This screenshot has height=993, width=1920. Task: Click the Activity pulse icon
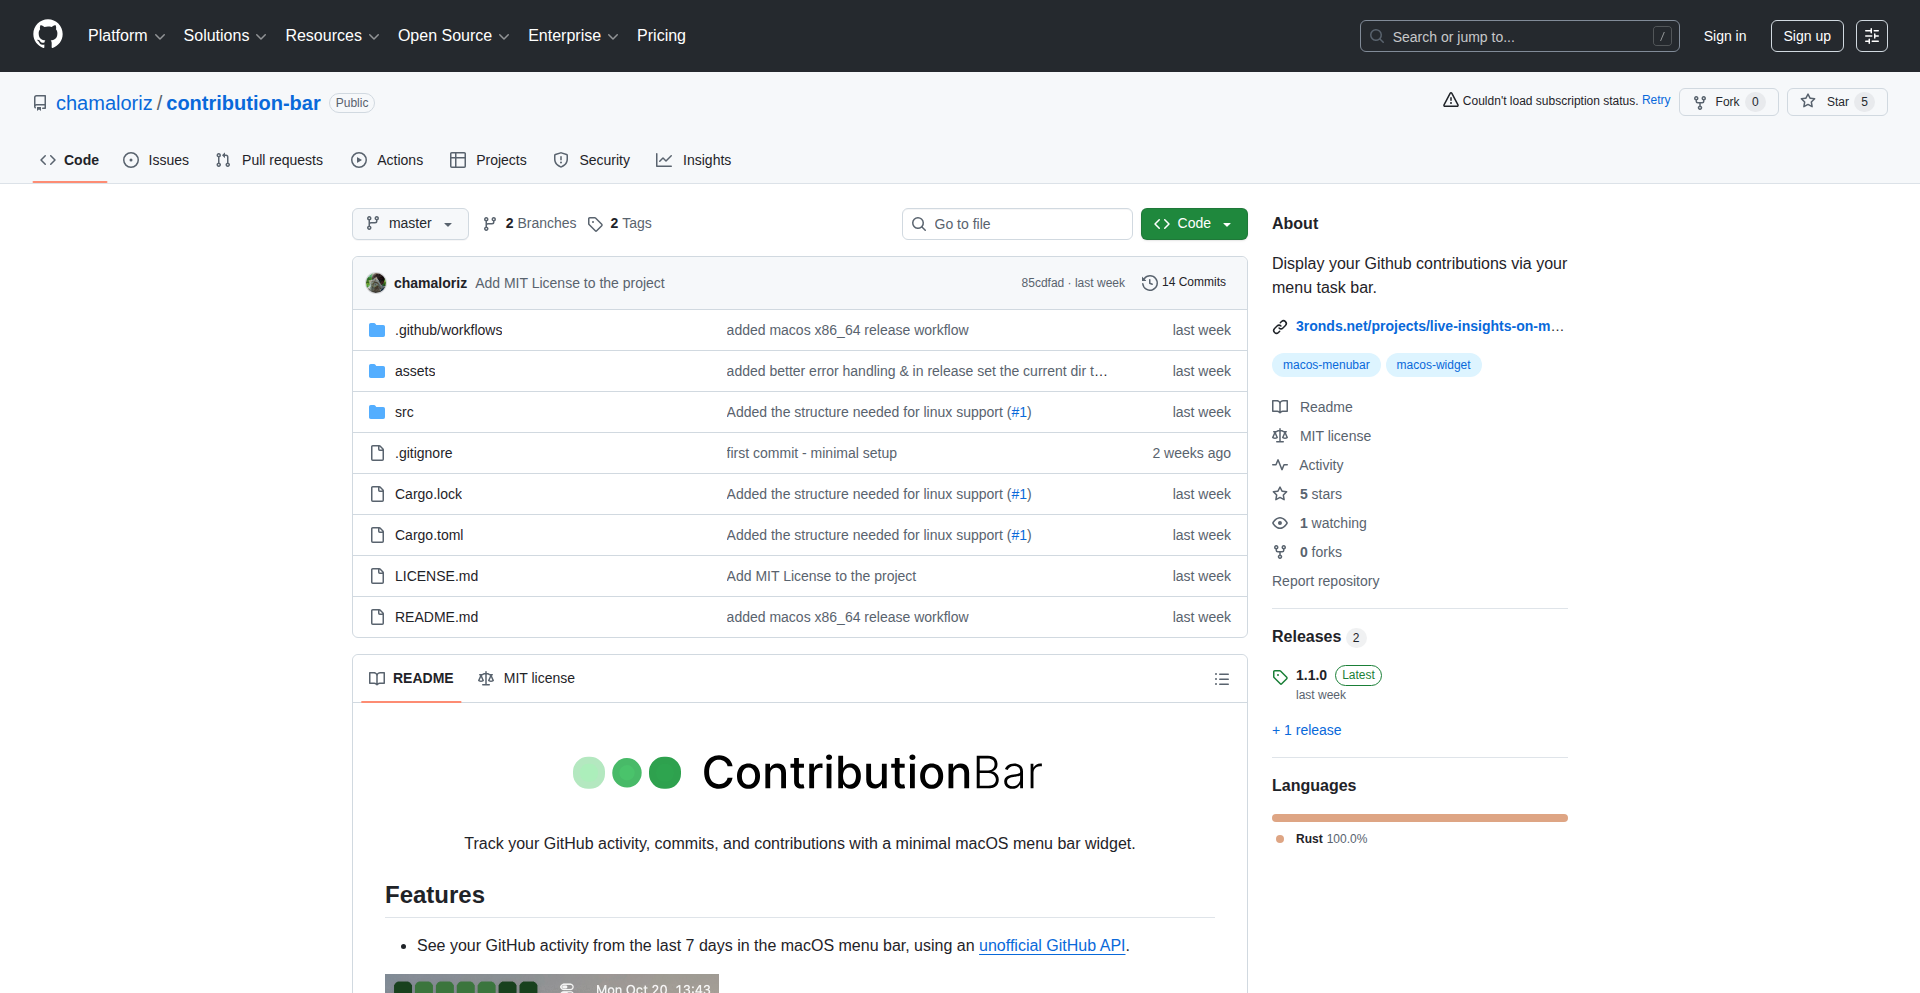tap(1280, 464)
